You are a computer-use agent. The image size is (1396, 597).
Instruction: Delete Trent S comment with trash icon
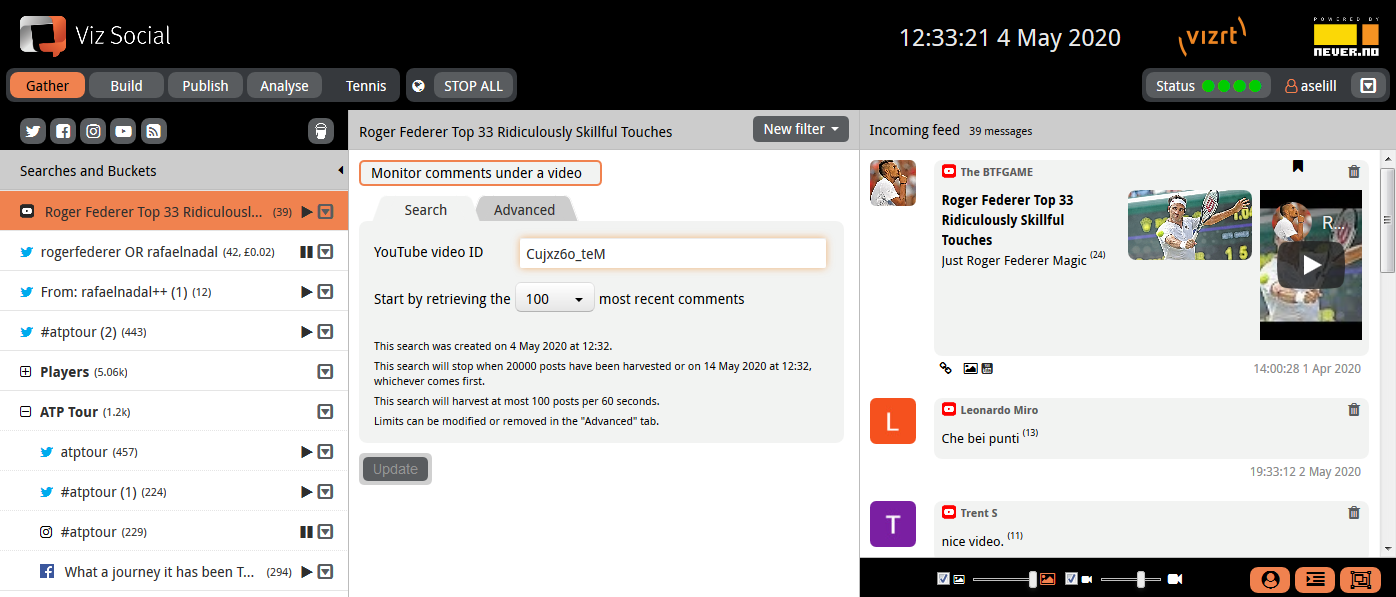click(x=1354, y=513)
